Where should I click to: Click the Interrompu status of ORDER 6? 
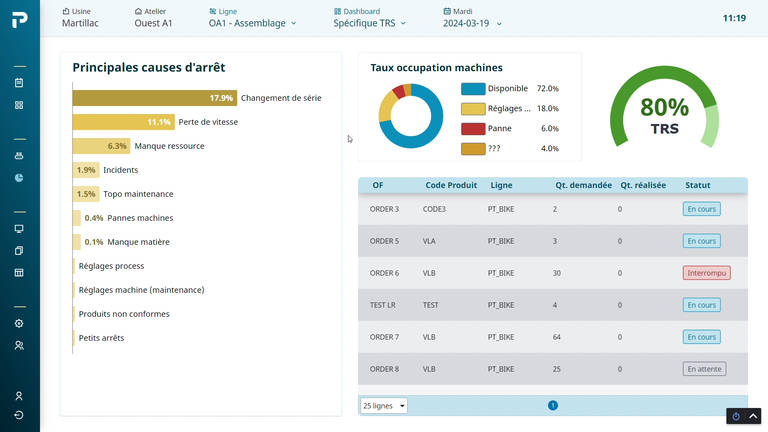click(706, 273)
